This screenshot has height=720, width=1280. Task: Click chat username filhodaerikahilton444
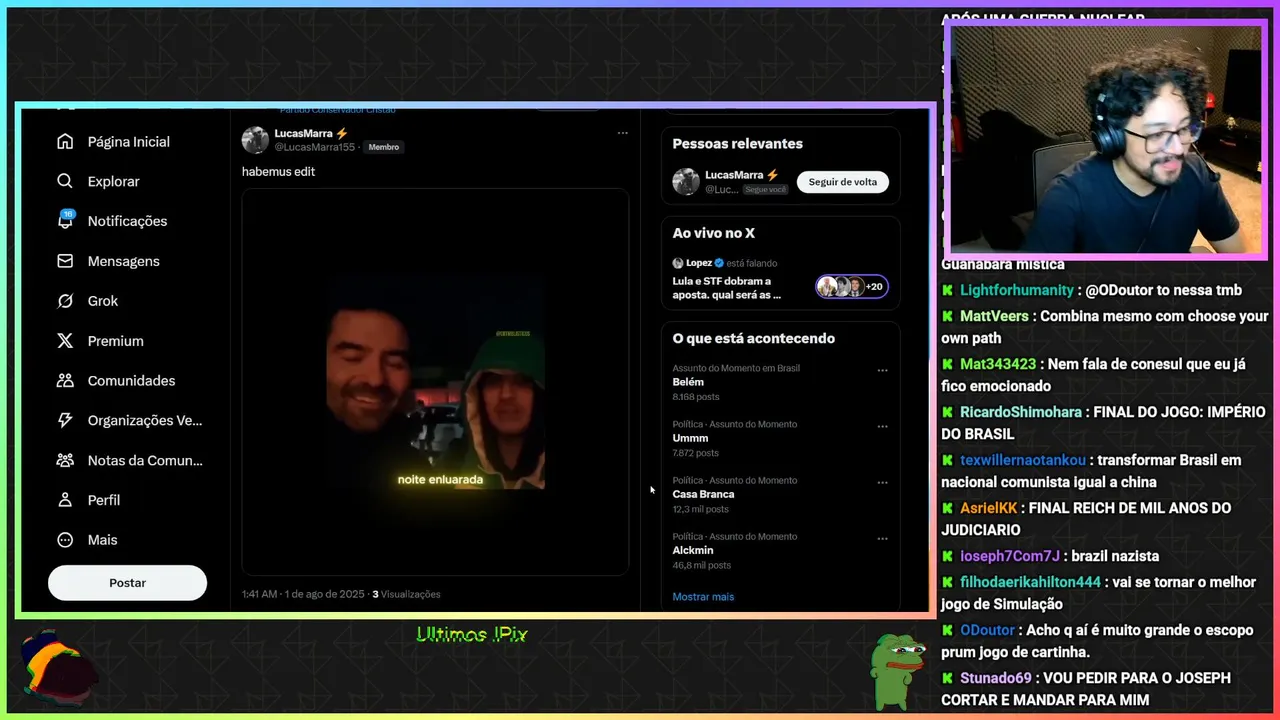pos(1030,582)
